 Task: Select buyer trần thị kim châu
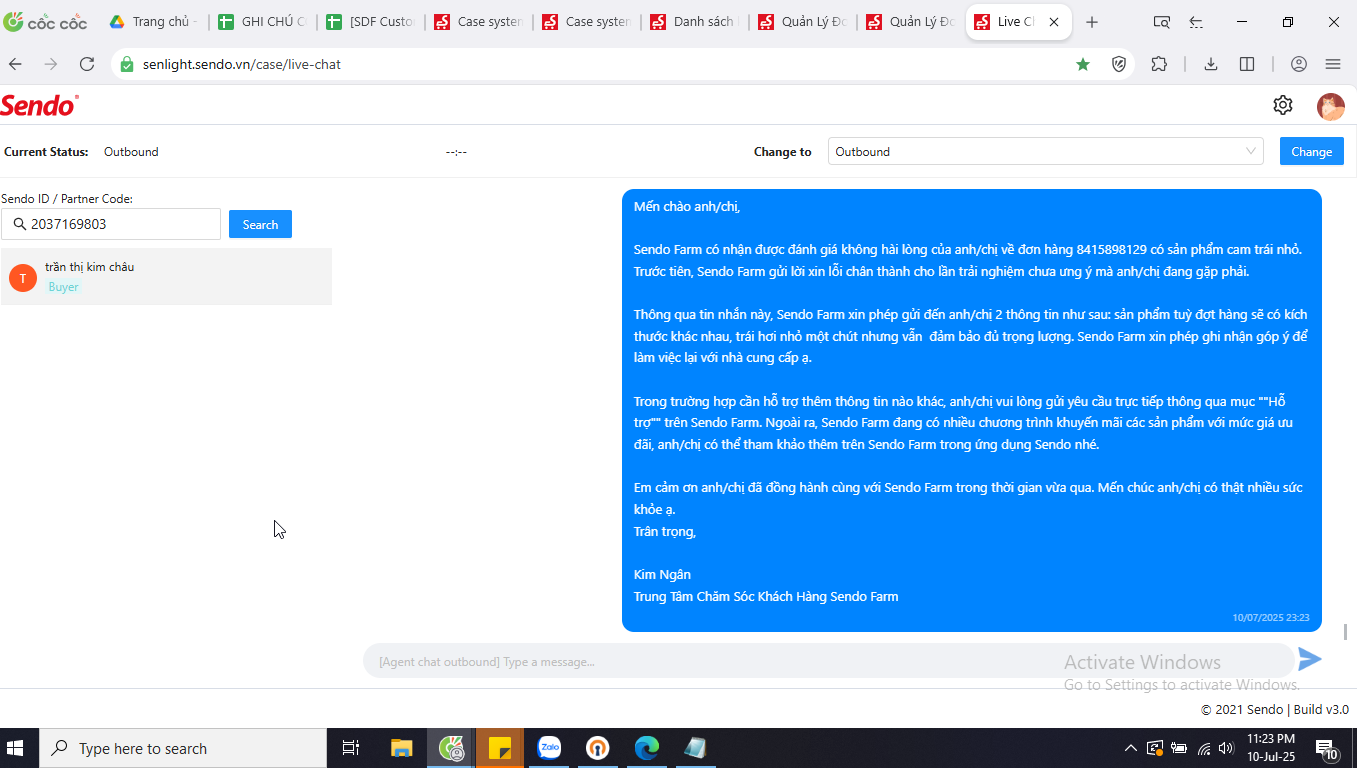(x=166, y=277)
